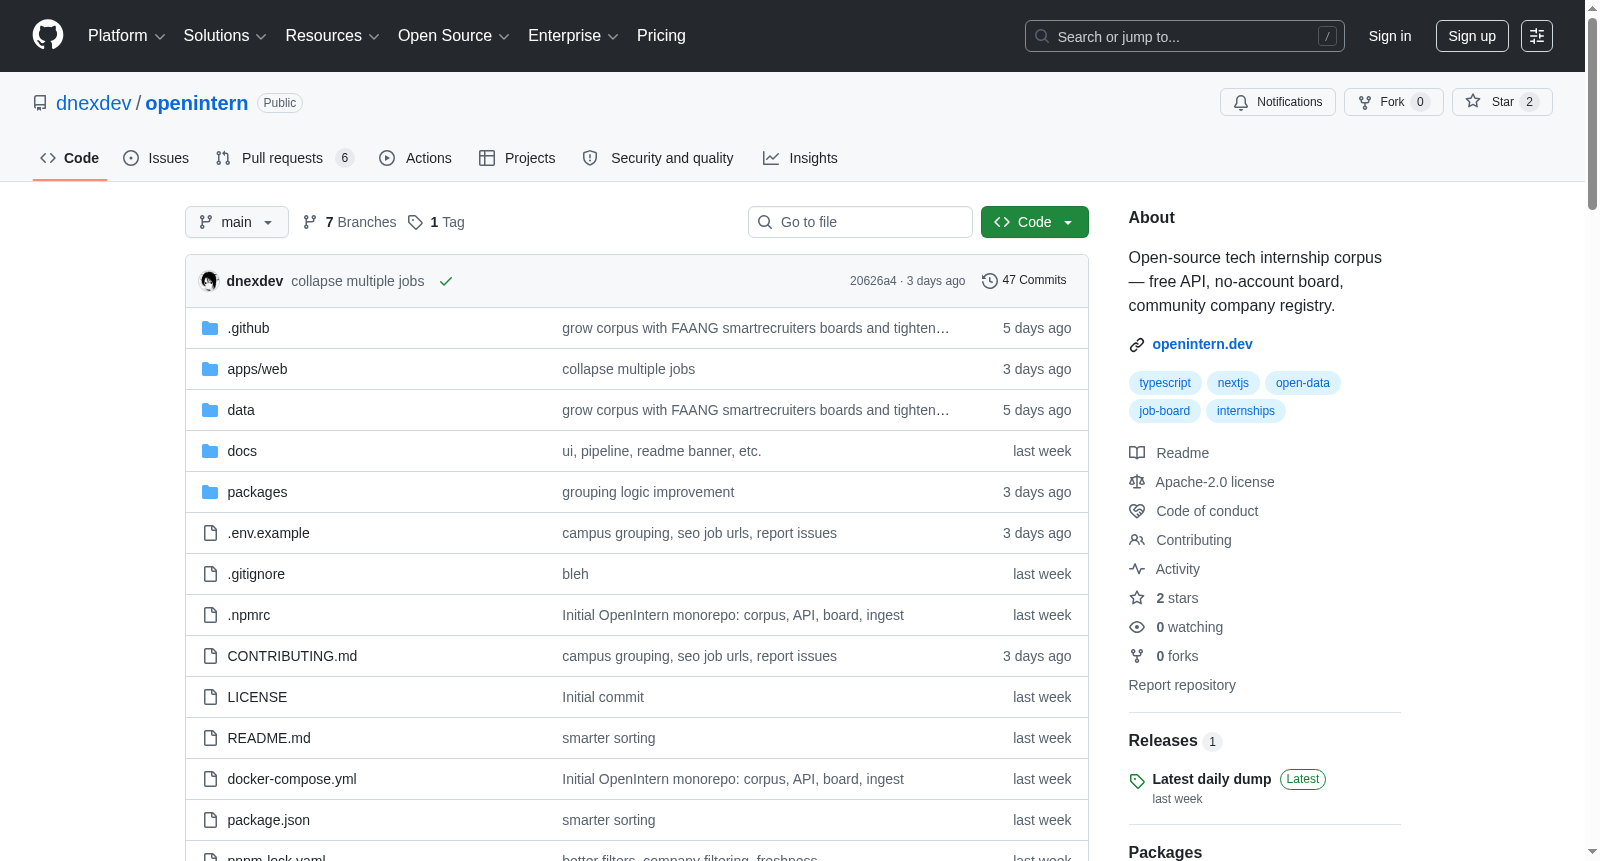This screenshot has height=861, width=1600.
Task: Open the CONTRIBUTING.md file
Action: click(x=292, y=656)
